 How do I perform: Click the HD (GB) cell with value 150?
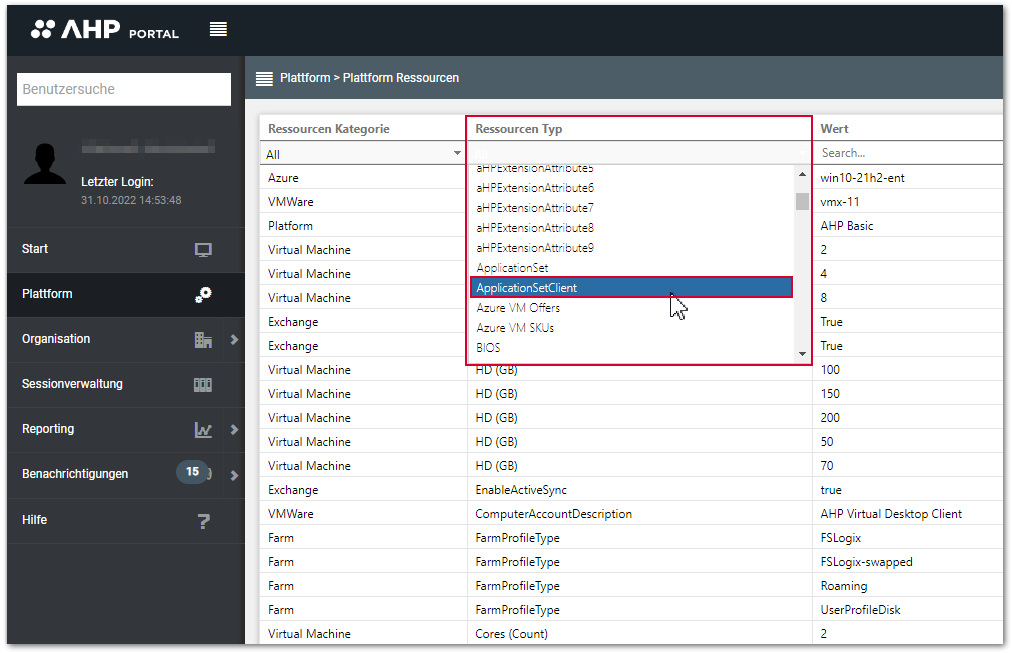coord(640,394)
